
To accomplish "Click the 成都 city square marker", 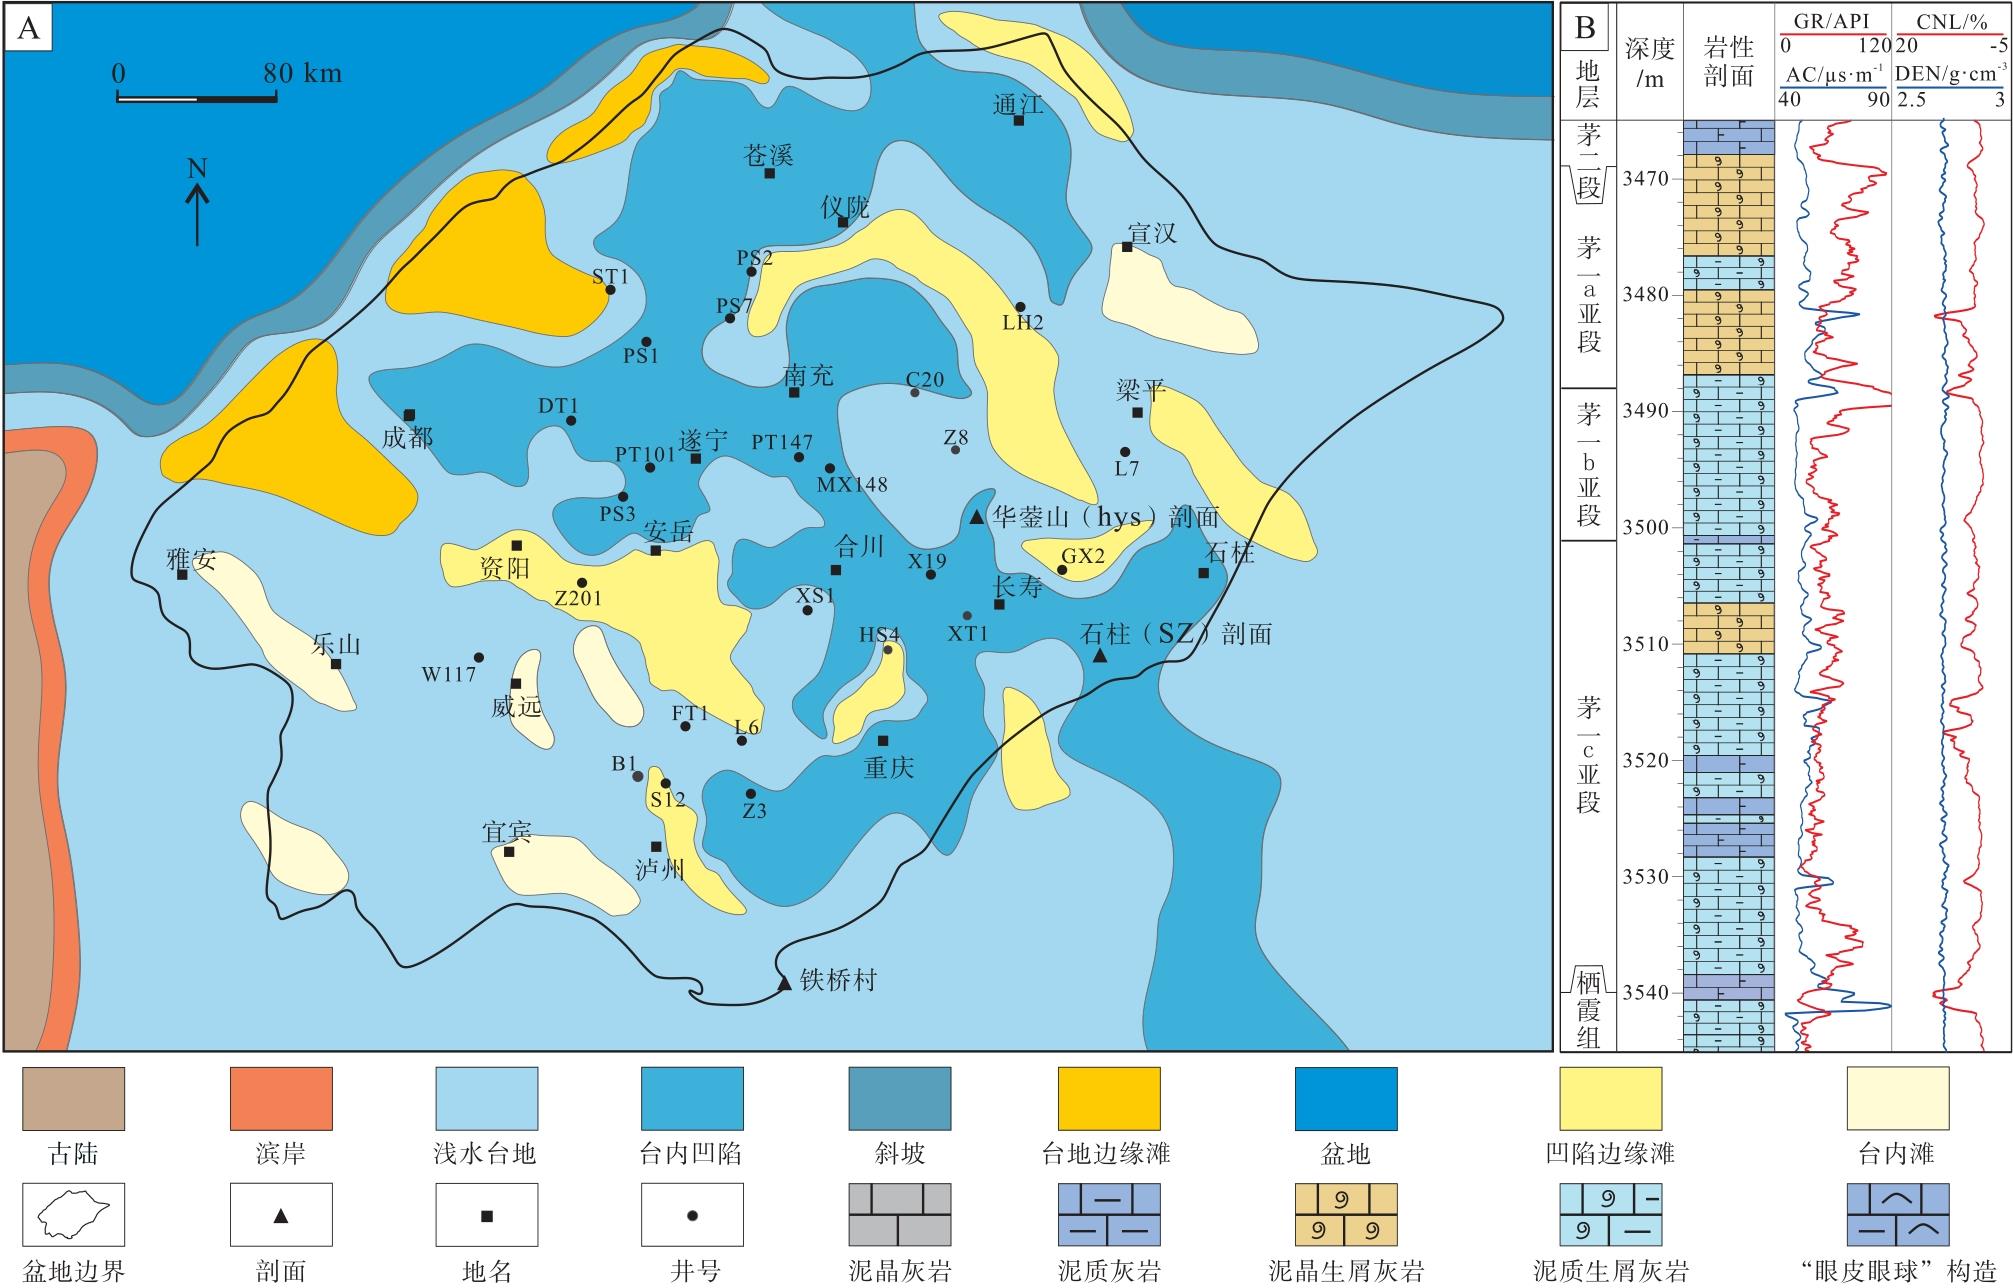I will coord(409,415).
